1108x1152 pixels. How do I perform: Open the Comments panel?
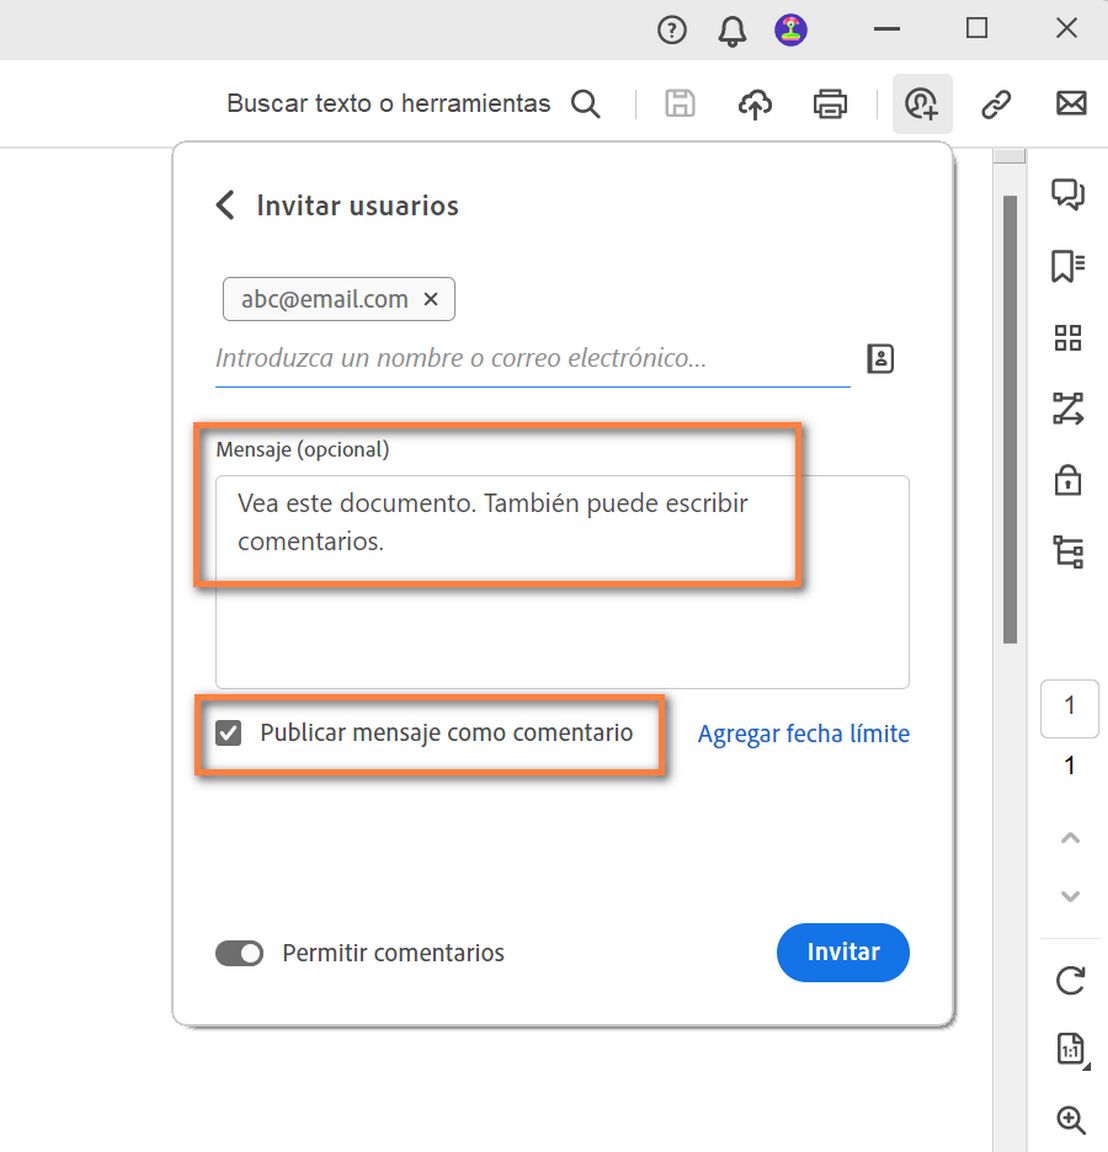point(1068,196)
